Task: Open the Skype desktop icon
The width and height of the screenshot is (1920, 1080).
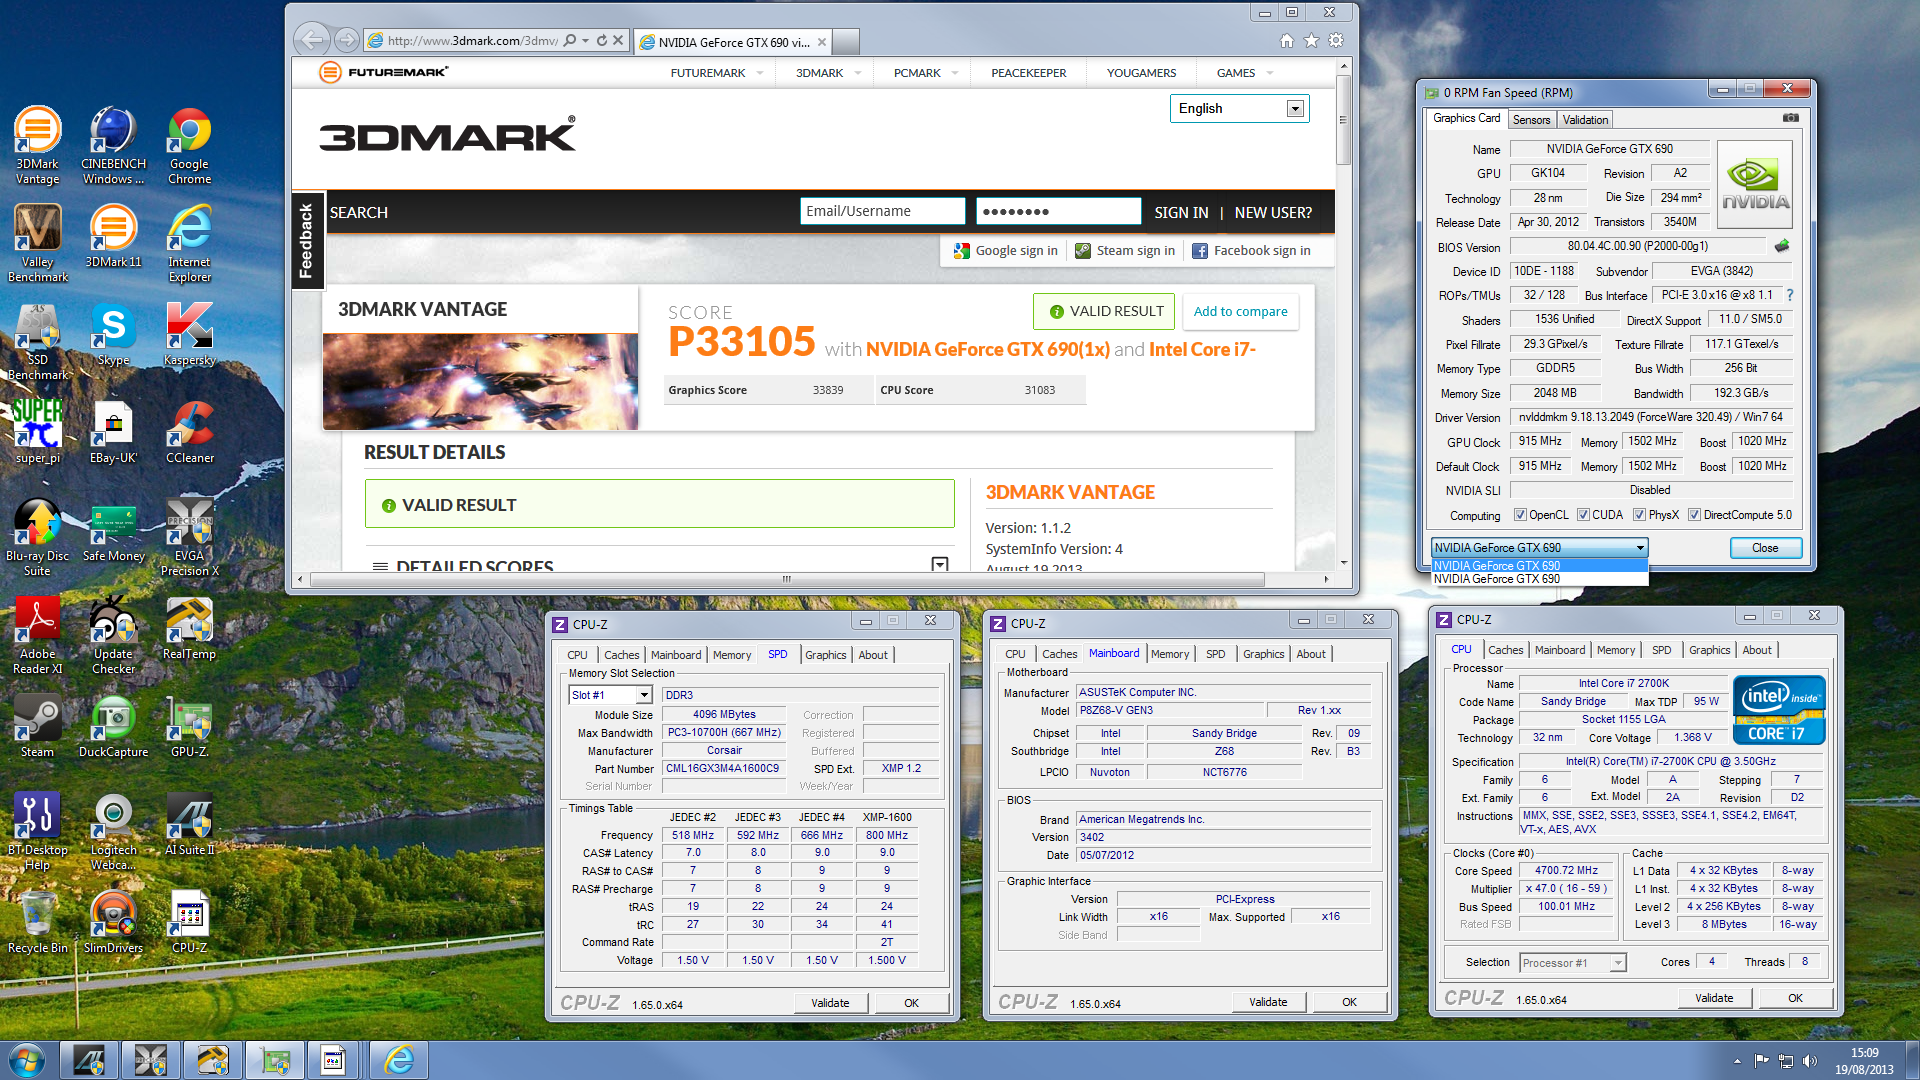Action: point(113,335)
